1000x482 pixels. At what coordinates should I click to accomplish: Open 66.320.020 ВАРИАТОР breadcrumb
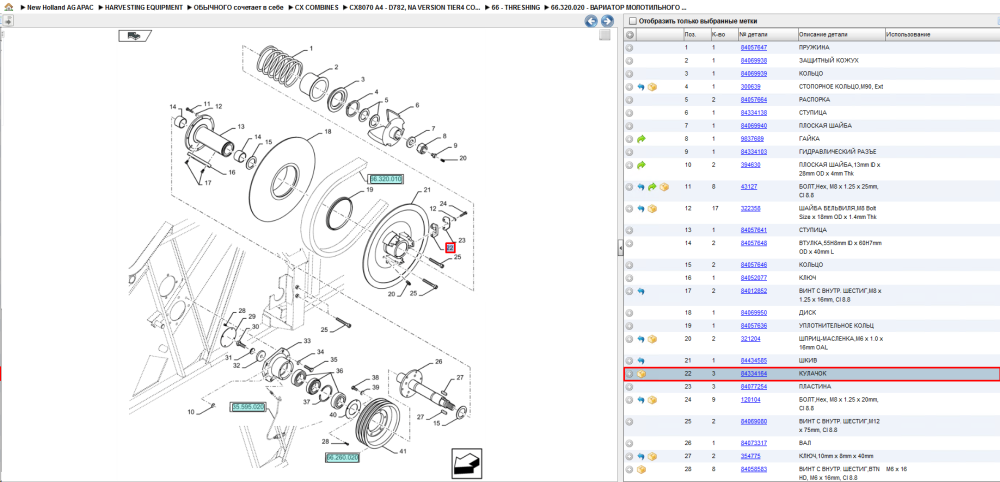pyautogui.click(x=621, y=8)
